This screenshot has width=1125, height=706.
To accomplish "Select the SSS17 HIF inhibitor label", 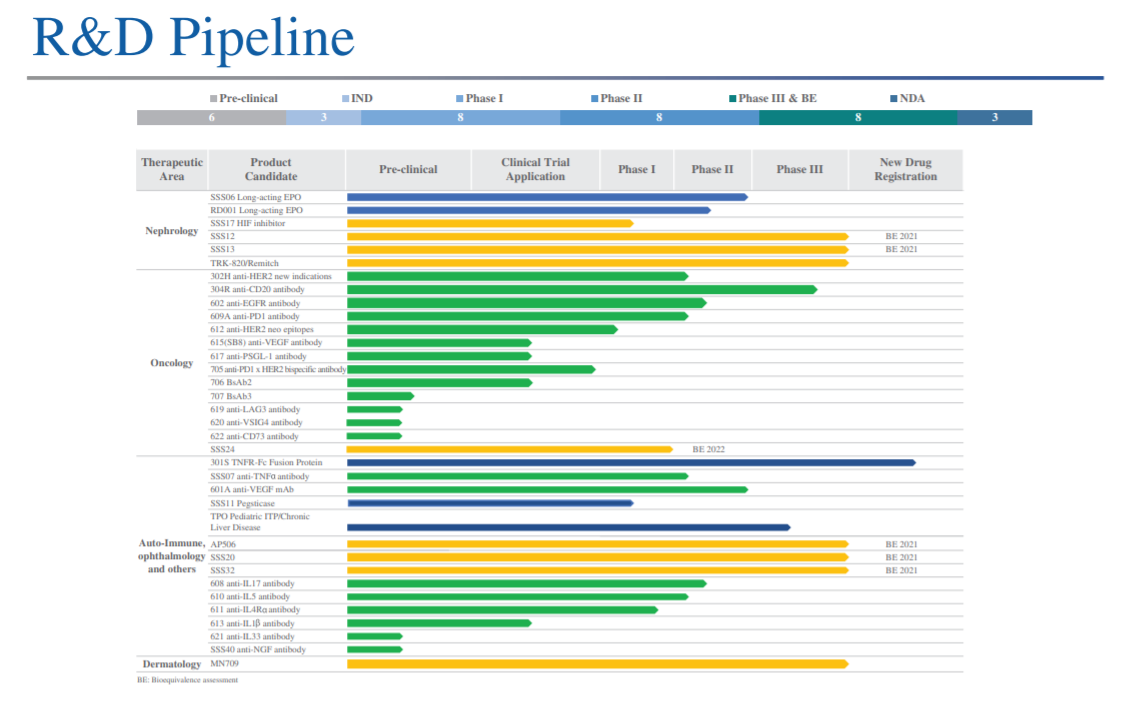I will [x=247, y=224].
